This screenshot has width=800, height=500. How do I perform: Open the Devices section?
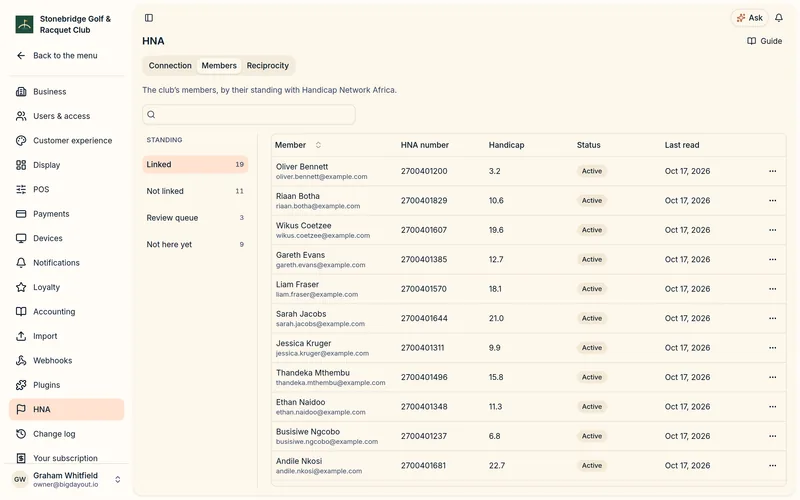tap(66, 238)
